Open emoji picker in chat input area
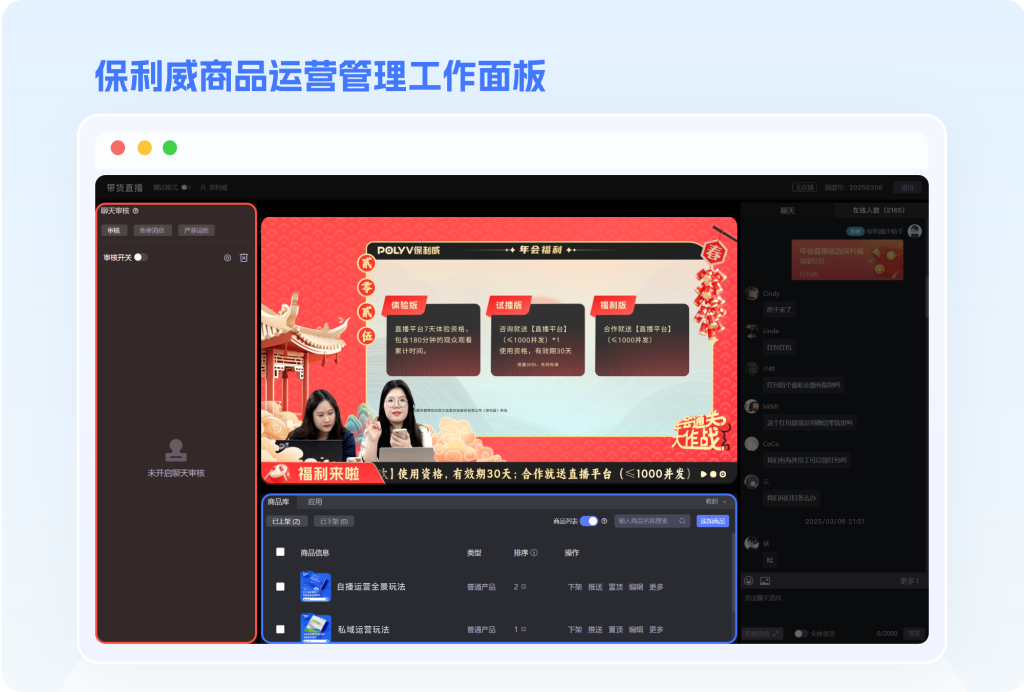This screenshot has height=692, width=1024. click(748, 580)
